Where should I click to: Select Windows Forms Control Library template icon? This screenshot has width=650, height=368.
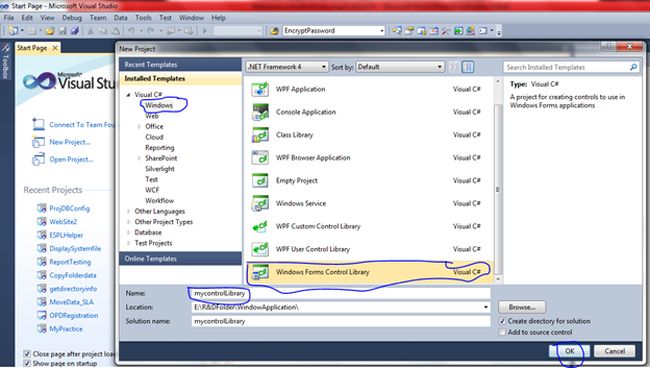(x=260, y=272)
